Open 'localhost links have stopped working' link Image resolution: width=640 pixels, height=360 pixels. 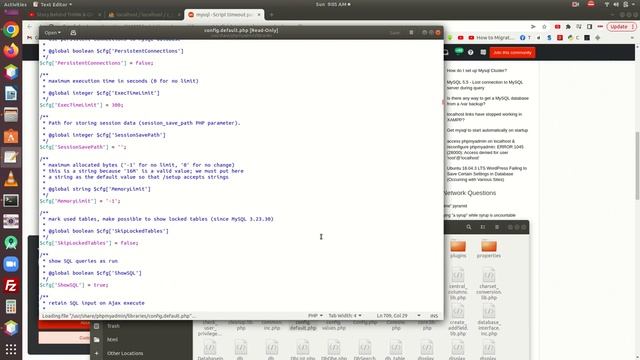(x=484, y=117)
